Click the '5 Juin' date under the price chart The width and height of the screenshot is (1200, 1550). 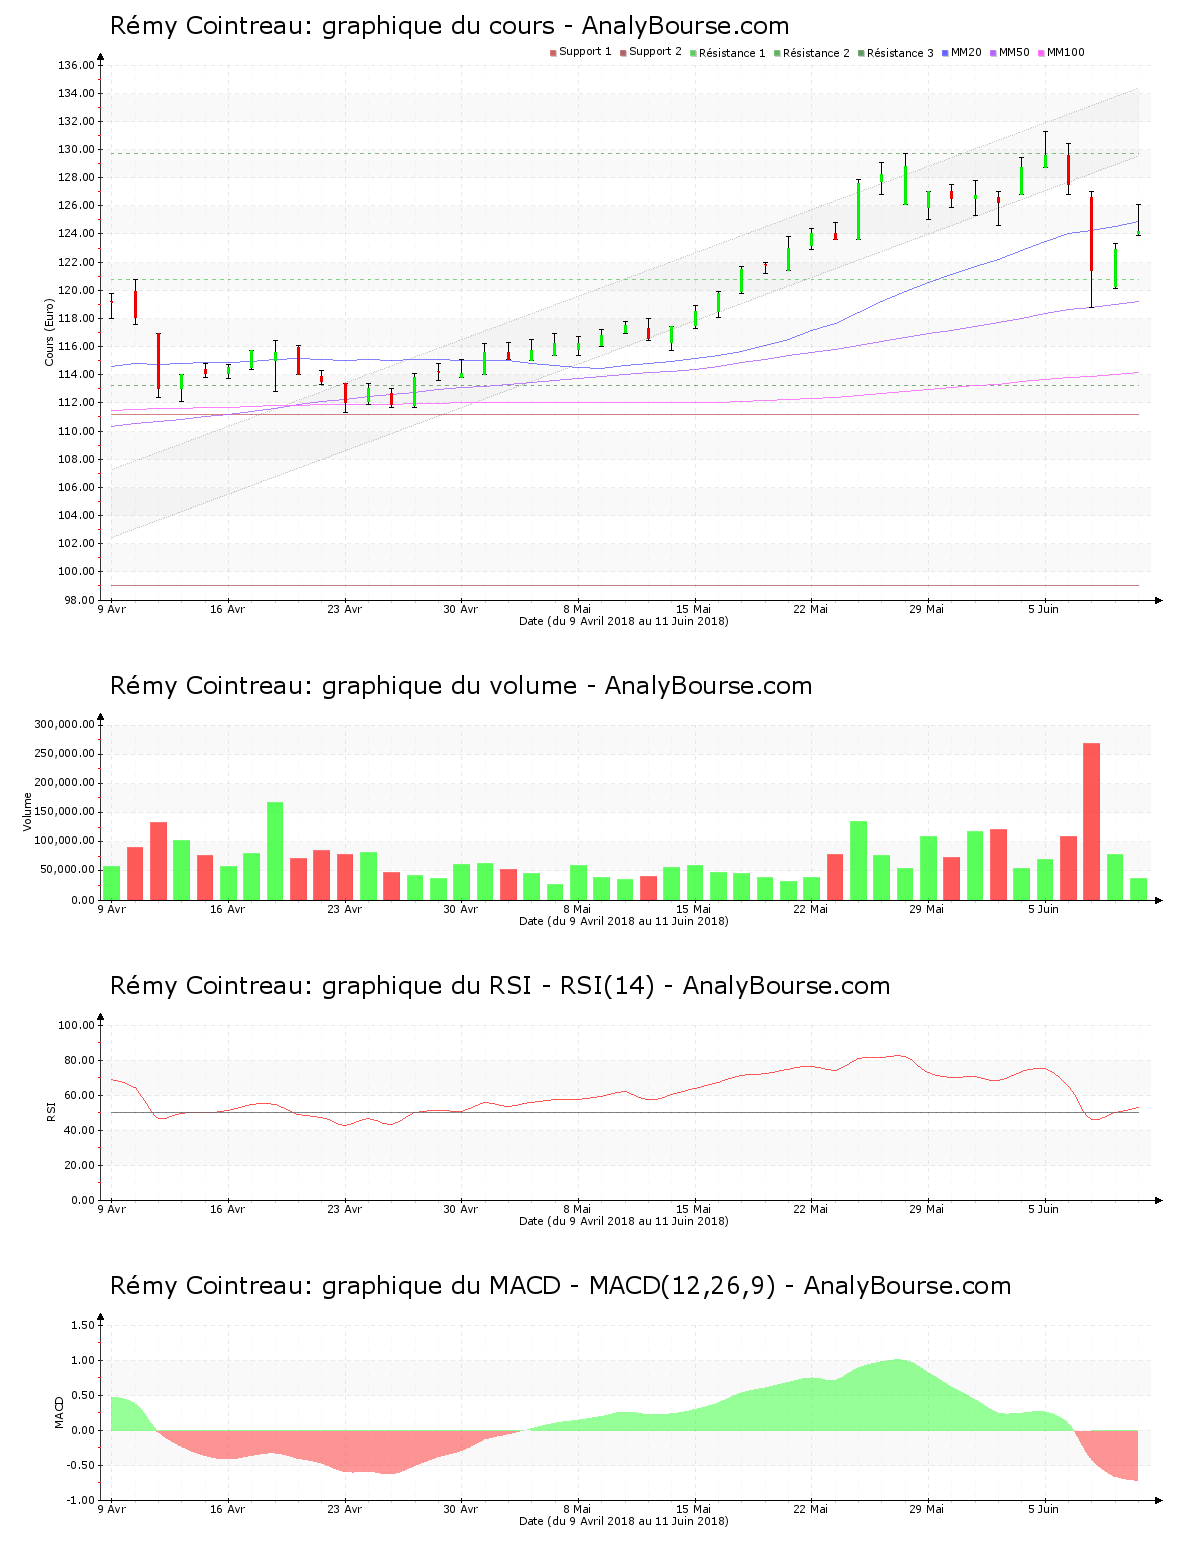[1044, 609]
